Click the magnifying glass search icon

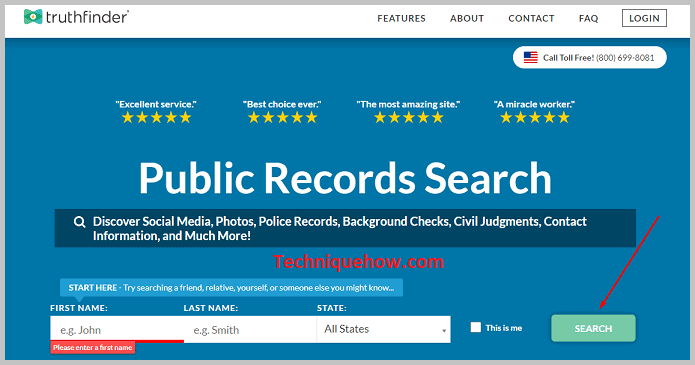click(x=79, y=222)
